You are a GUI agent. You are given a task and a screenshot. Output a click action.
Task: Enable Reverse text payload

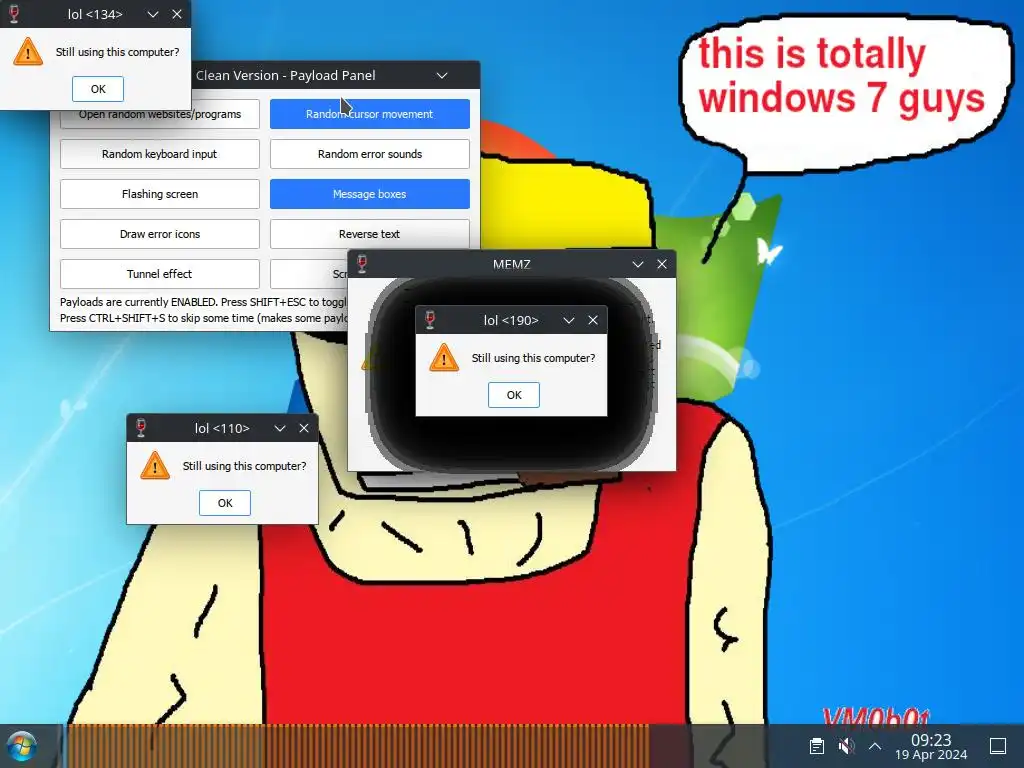(370, 234)
